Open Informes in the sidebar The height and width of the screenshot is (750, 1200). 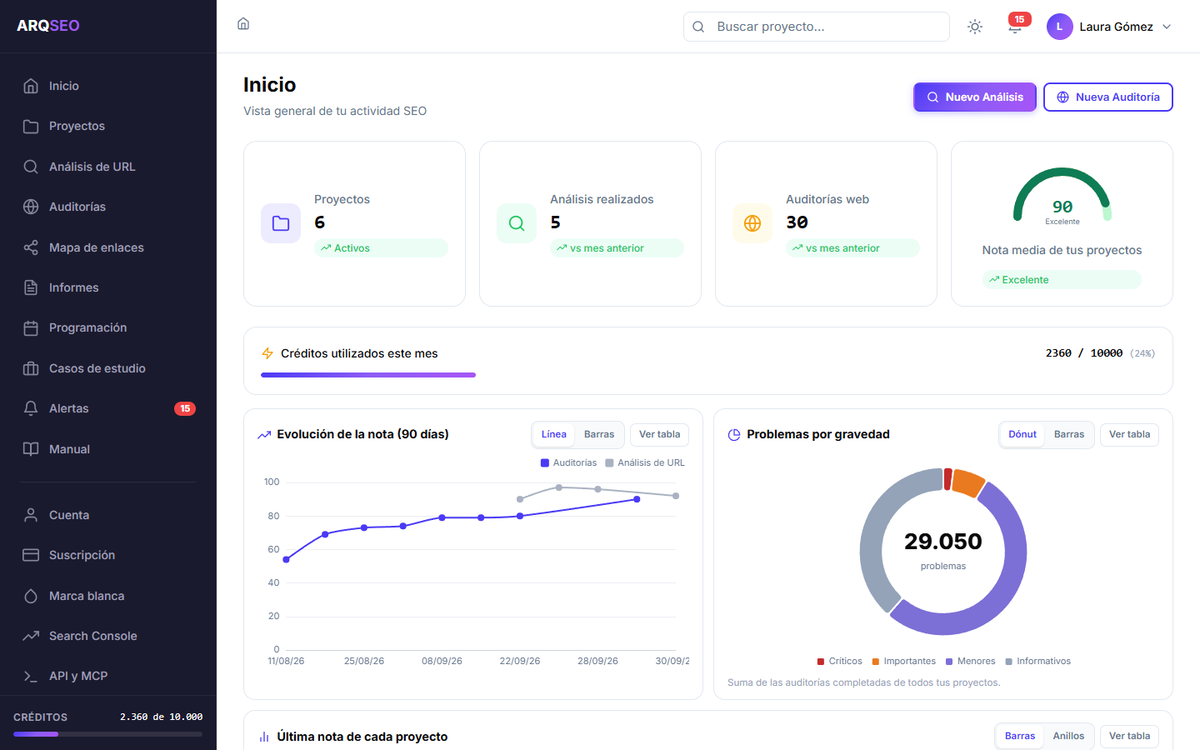pos(108,287)
